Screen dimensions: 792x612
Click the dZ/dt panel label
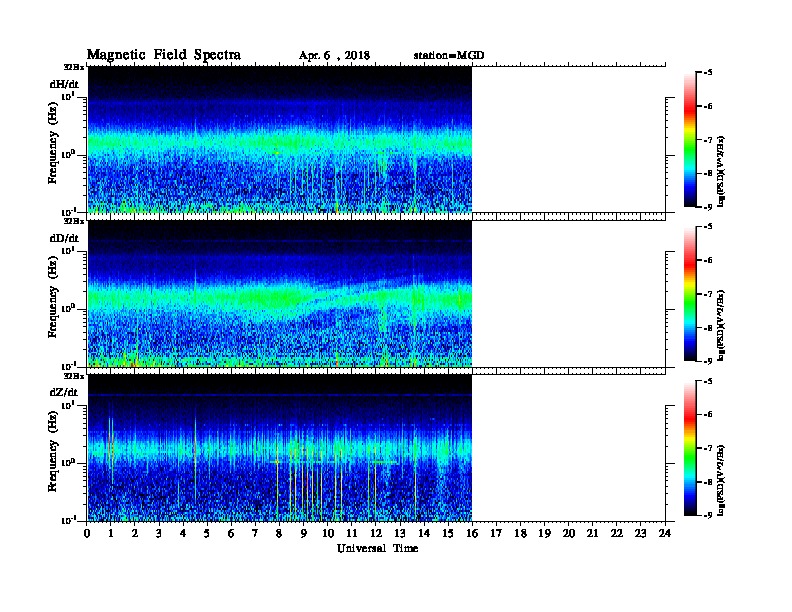[x=64, y=392]
